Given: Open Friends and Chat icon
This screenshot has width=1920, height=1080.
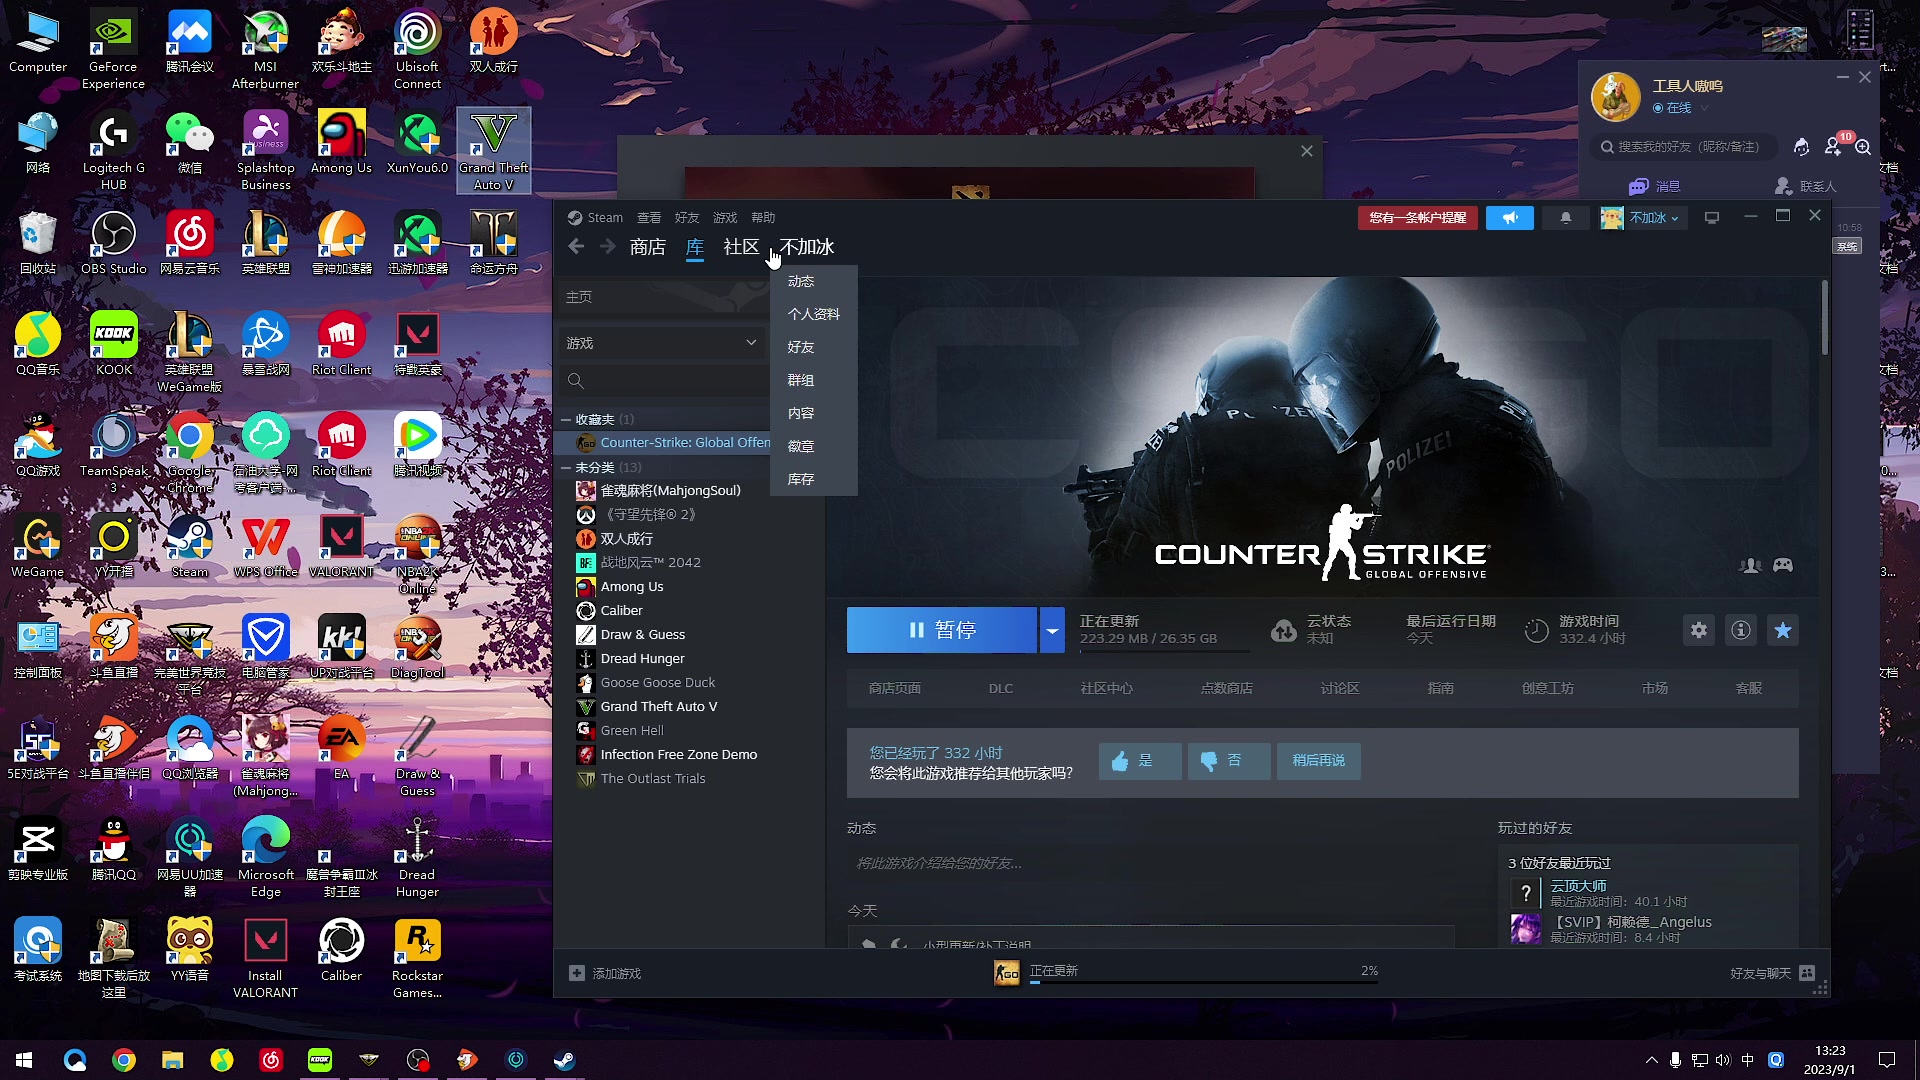Looking at the screenshot, I should [x=1807, y=973].
